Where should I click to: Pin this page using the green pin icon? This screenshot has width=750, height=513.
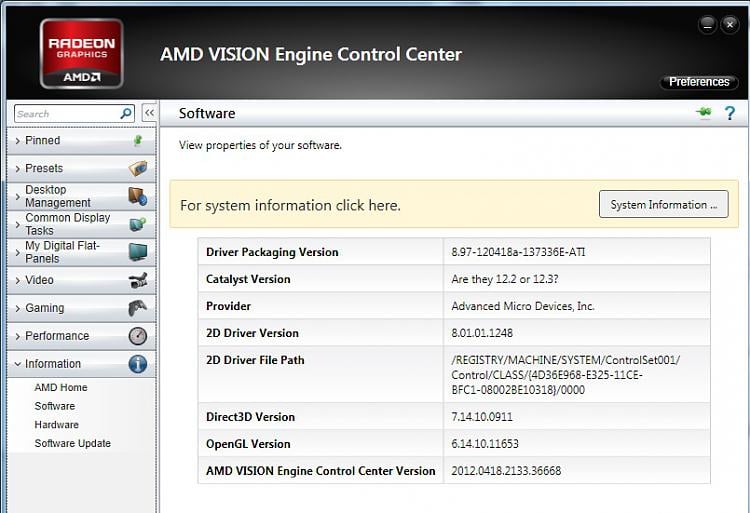pos(704,113)
